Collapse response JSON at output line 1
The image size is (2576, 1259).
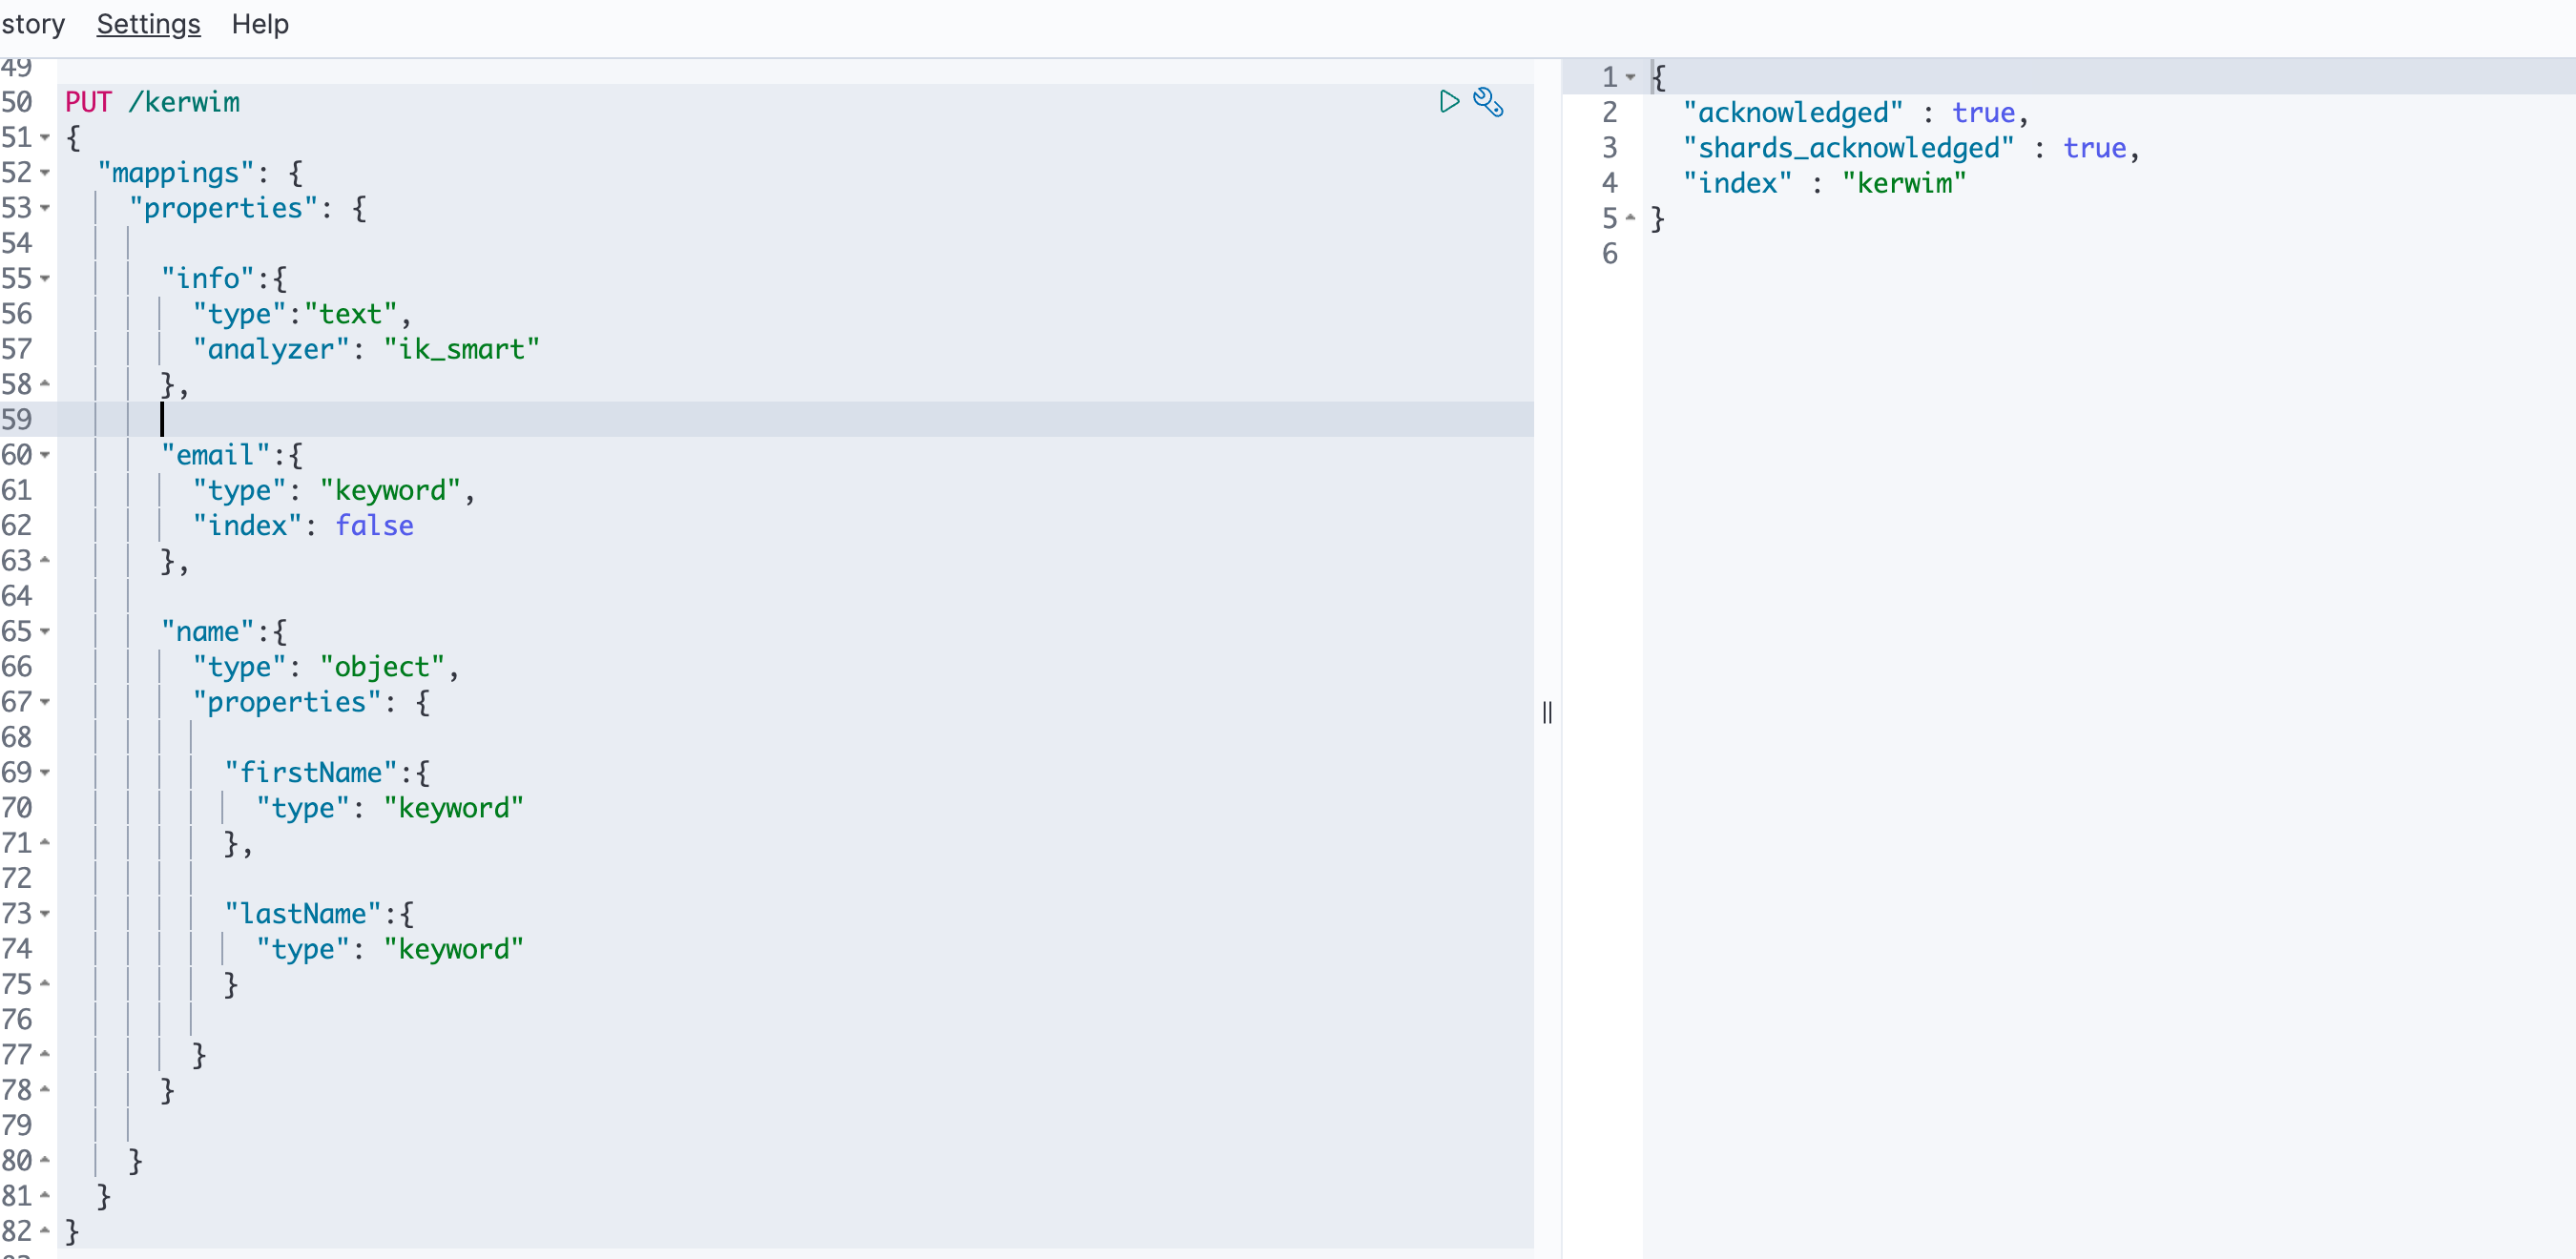1630,77
